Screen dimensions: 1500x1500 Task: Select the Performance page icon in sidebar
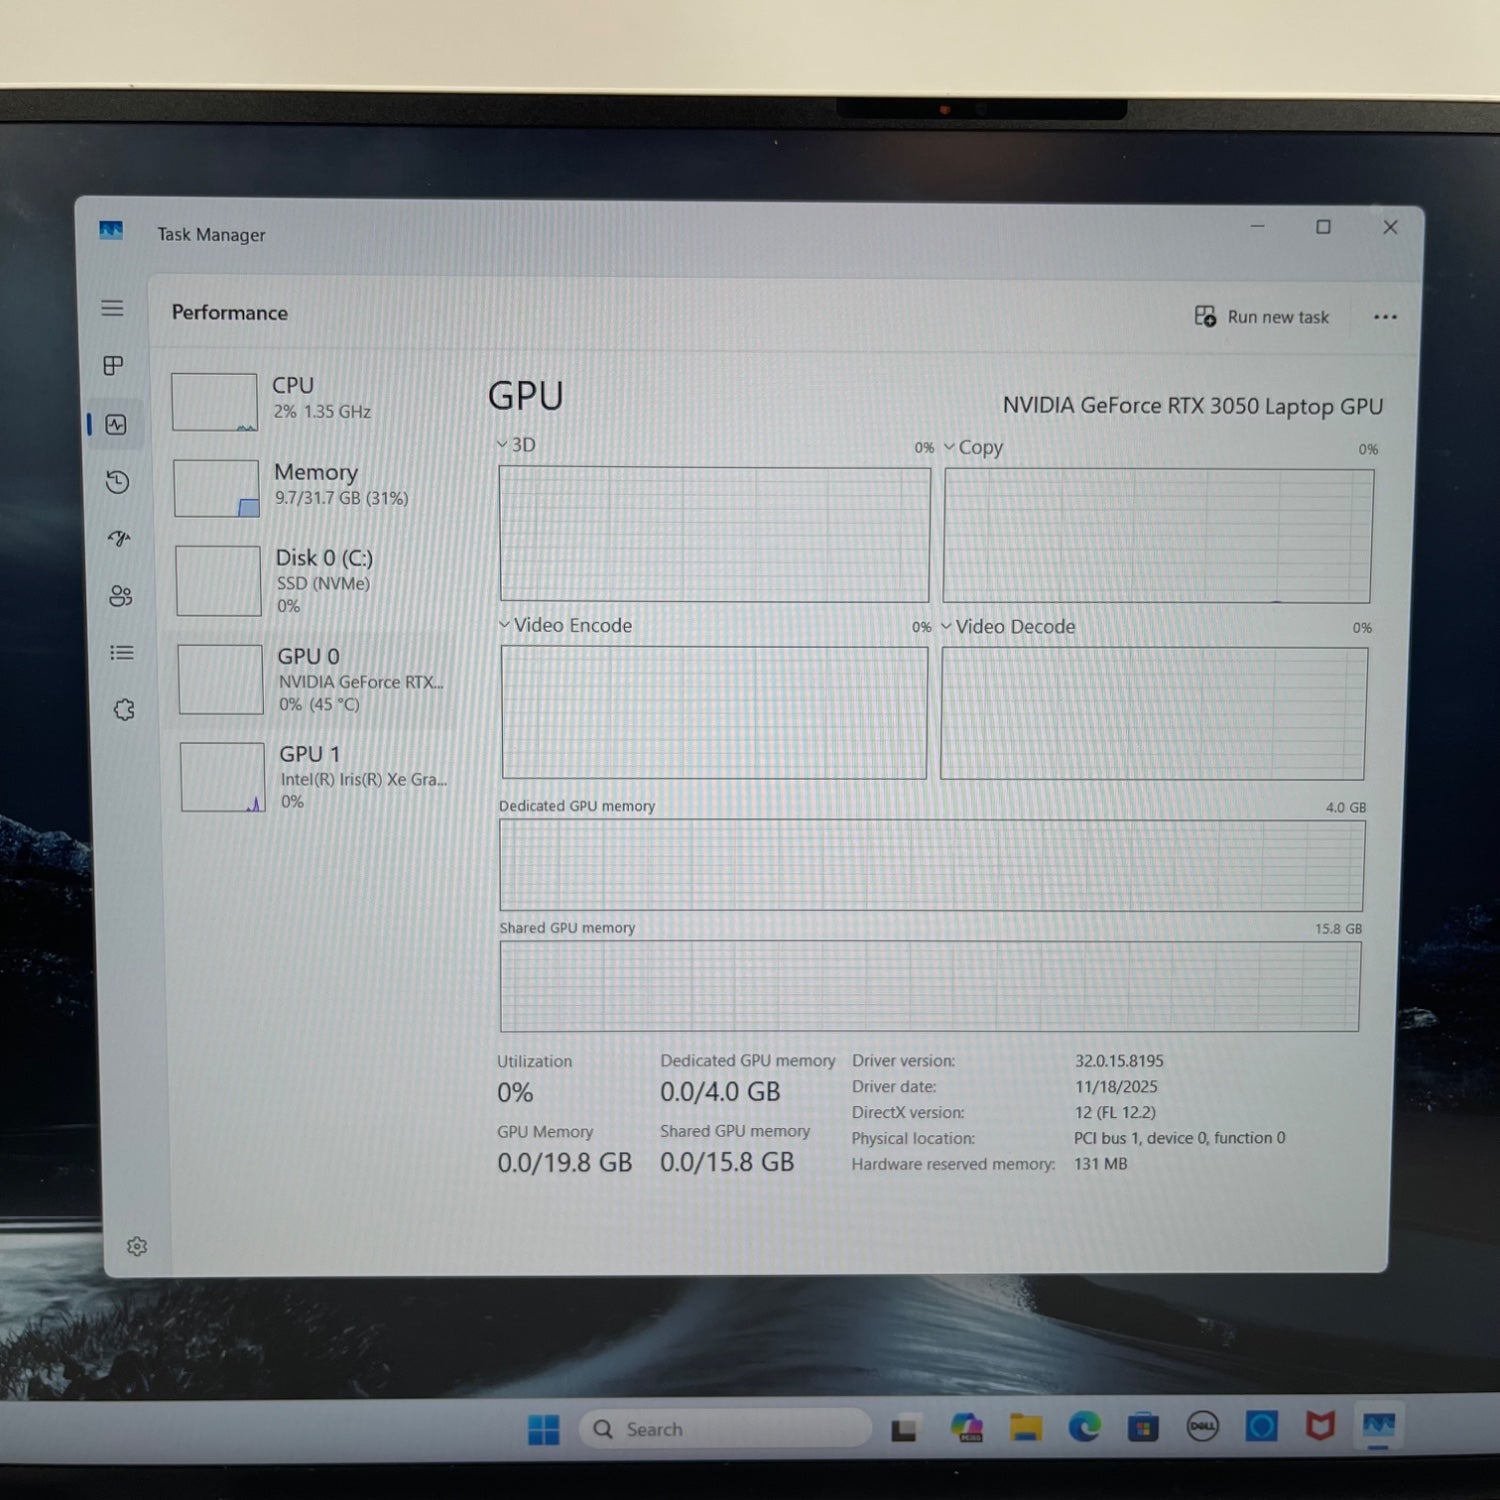point(116,425)
